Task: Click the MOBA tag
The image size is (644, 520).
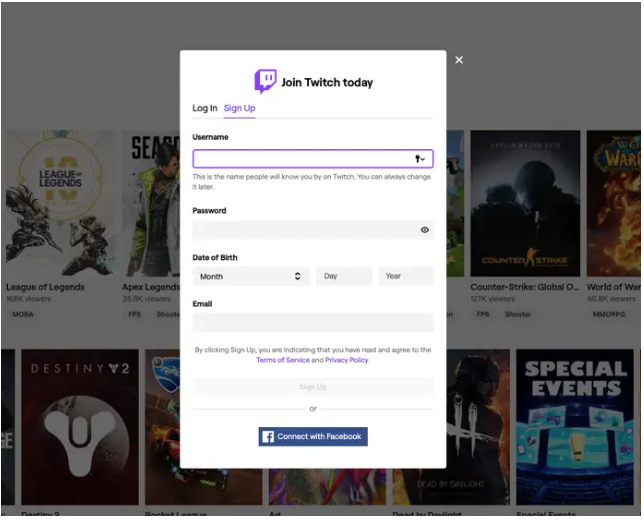Action: tap(23, 314)
